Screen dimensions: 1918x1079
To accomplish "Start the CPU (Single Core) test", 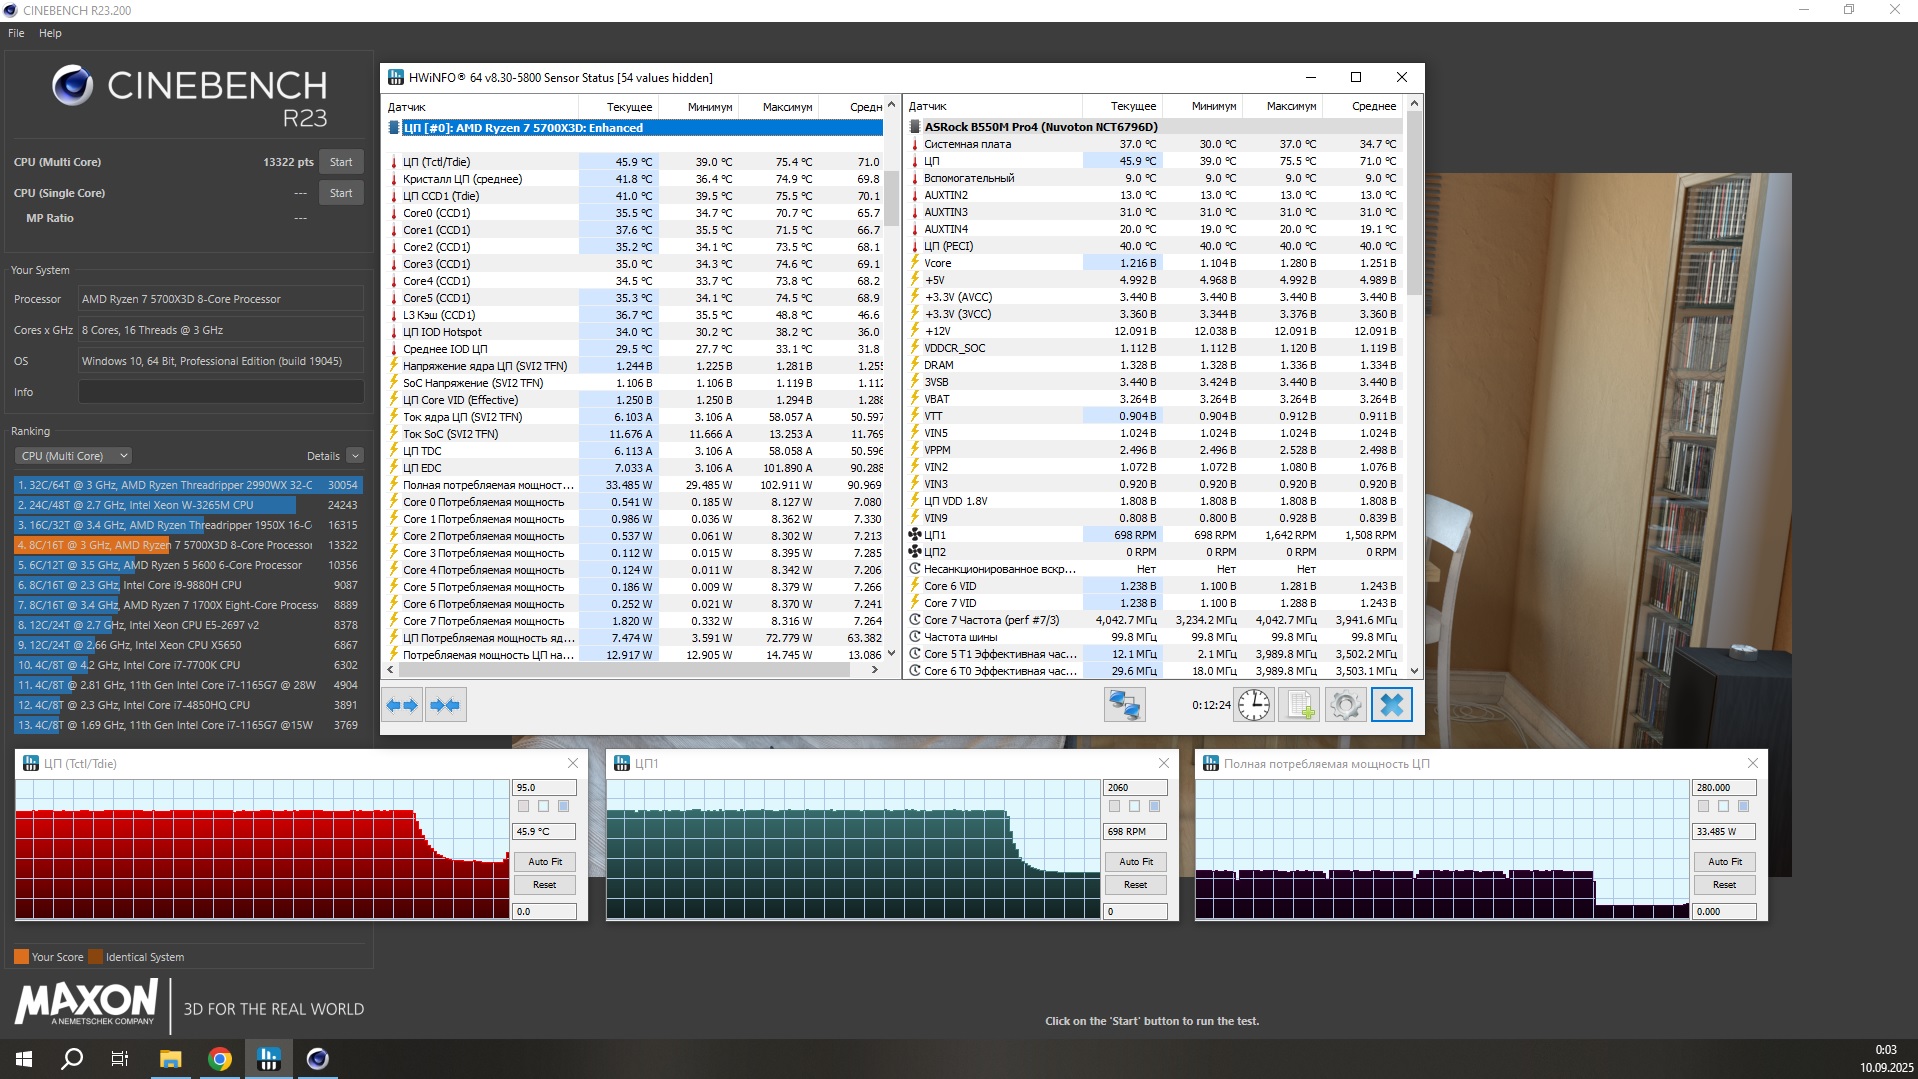I will point(341,193).
